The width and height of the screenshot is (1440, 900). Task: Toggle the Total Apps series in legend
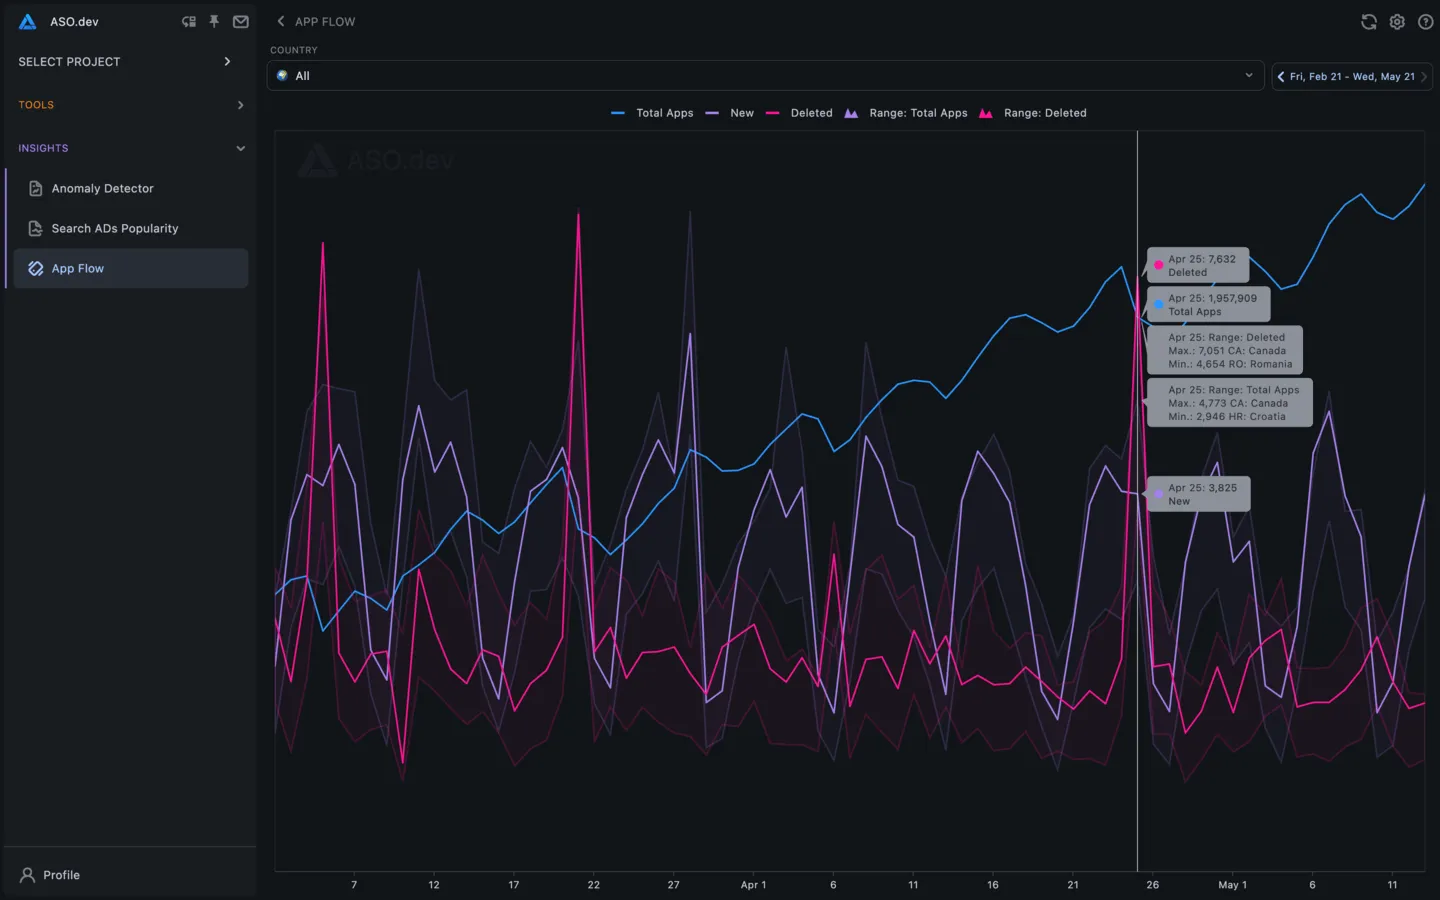click(653, 113)
